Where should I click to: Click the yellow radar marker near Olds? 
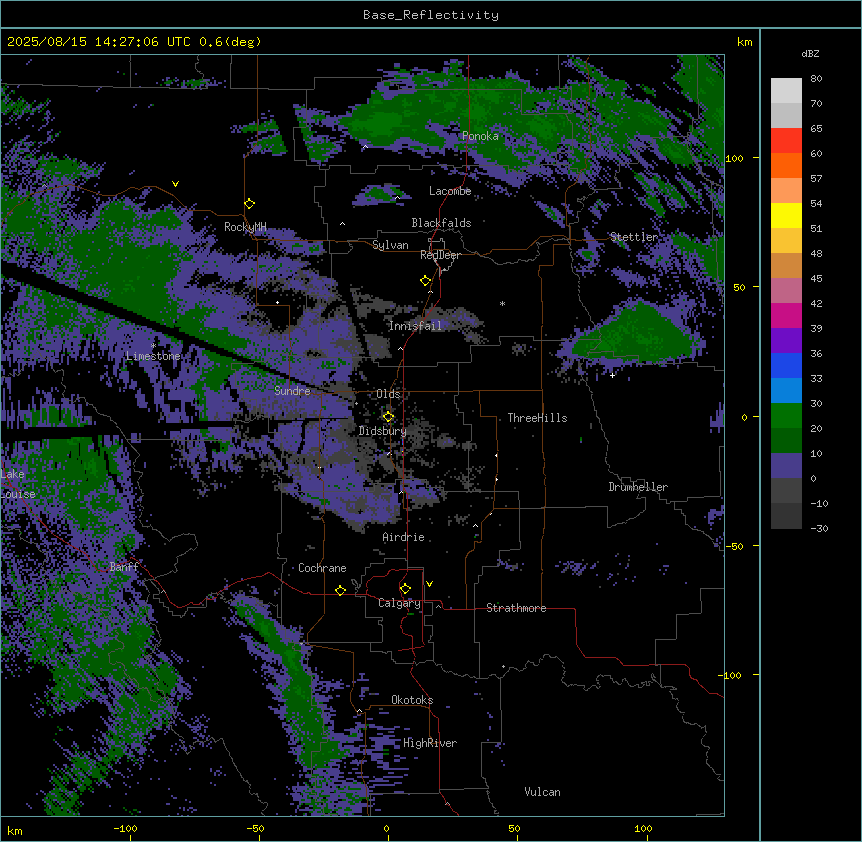tap(389, 417)
